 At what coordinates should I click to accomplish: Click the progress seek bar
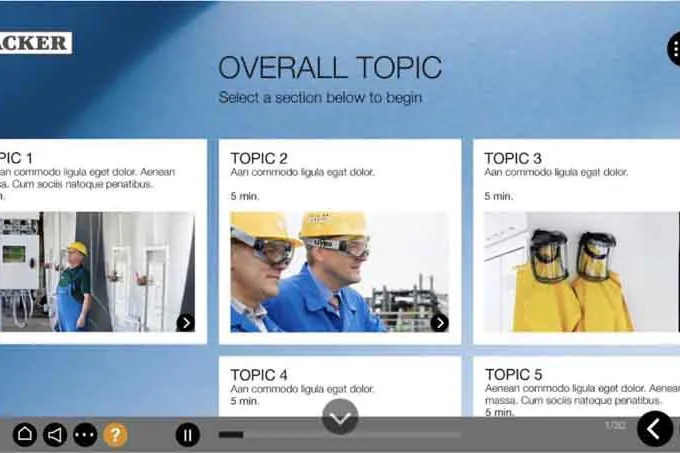point(340,434)
